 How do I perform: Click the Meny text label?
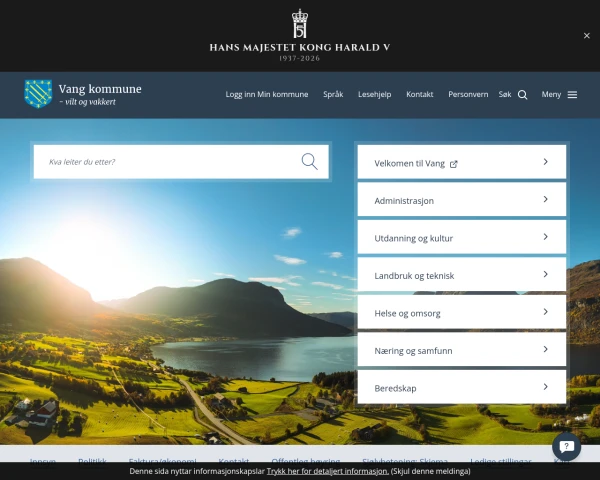551,95
